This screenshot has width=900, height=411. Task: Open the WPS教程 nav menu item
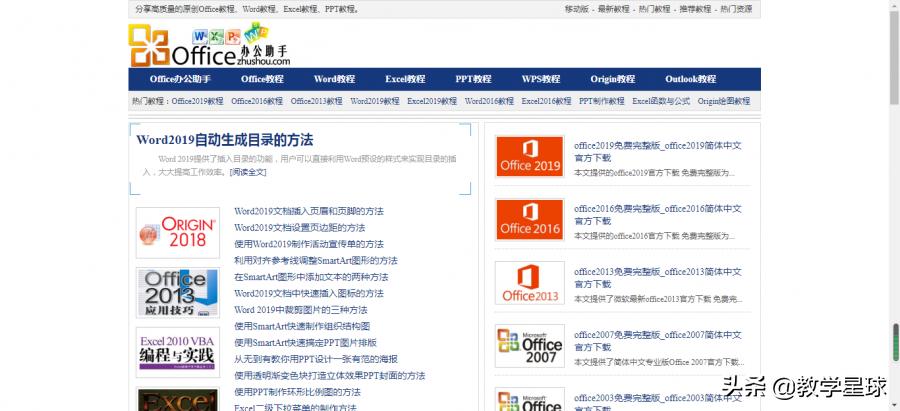(541, 79)
